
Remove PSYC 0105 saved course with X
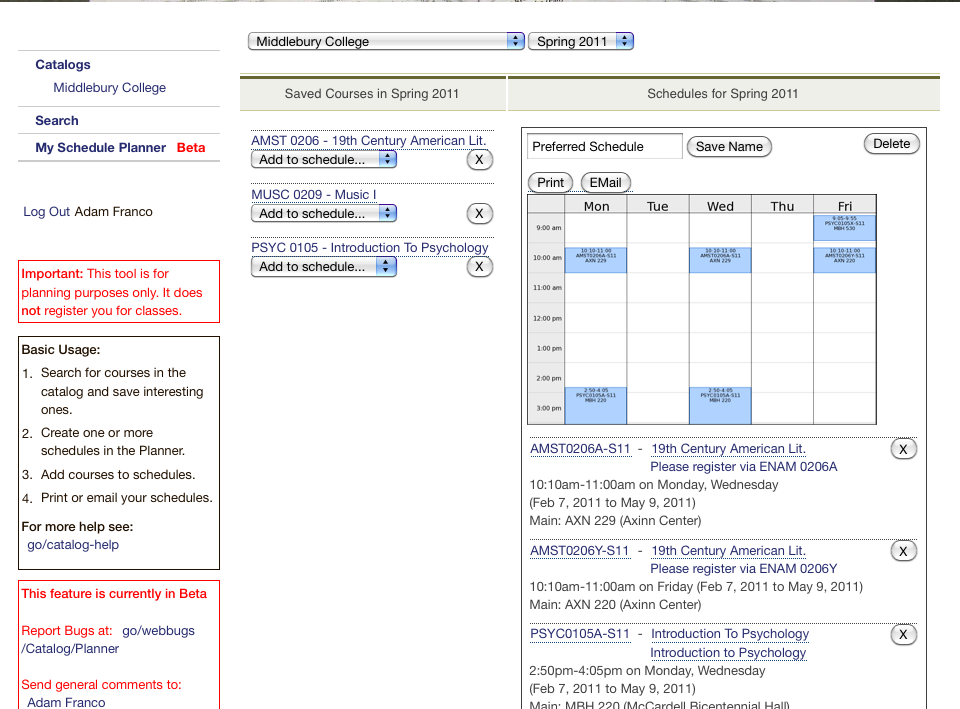(x=479, y=267)
